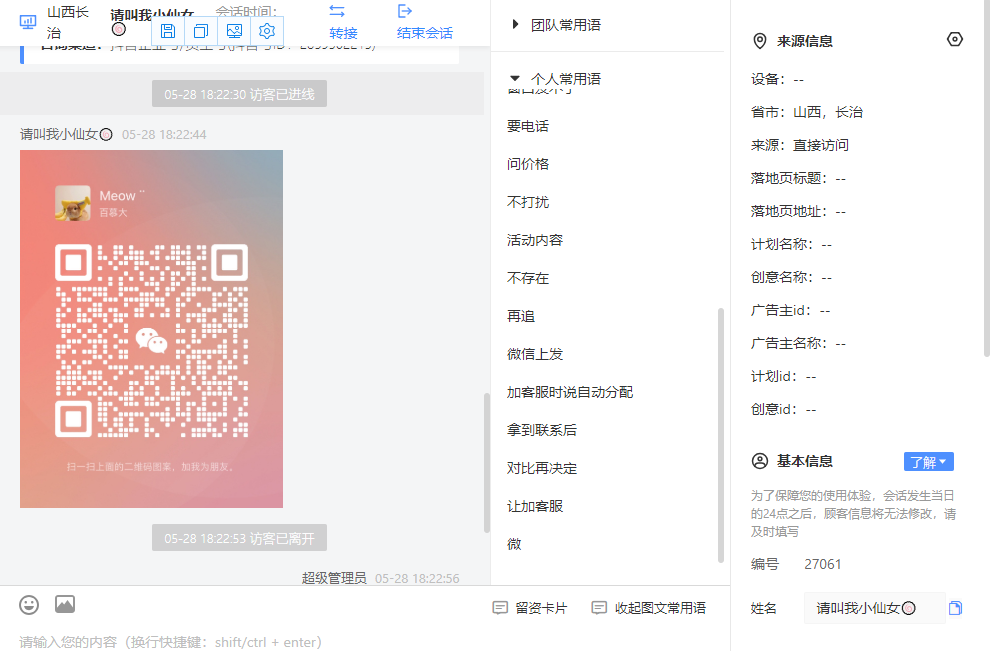Select the 再追 quick phrase

click(x=521, y=316)
